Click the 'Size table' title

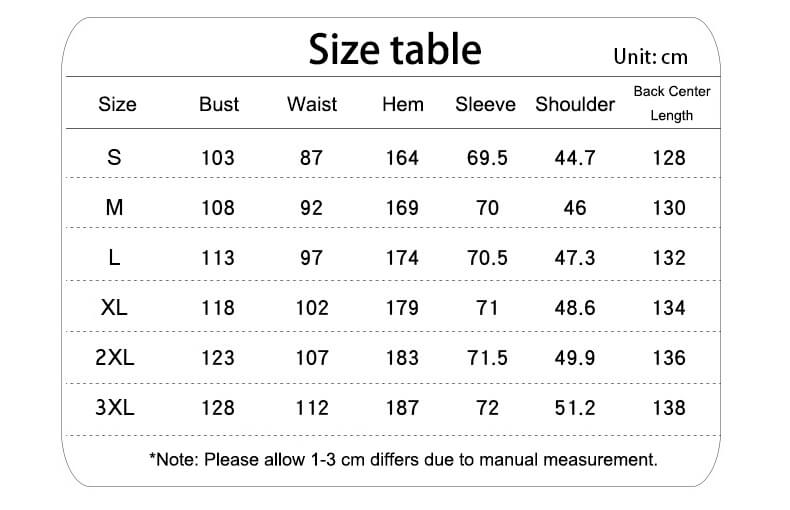[394, 48]
